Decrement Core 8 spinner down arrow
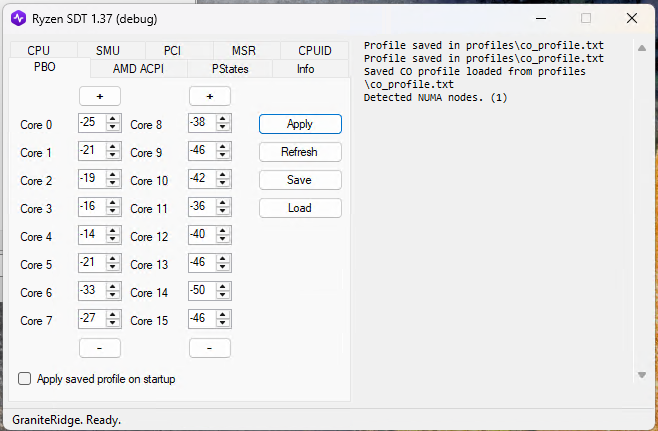Viewport: 658px width, 431px height. (223, 127)
